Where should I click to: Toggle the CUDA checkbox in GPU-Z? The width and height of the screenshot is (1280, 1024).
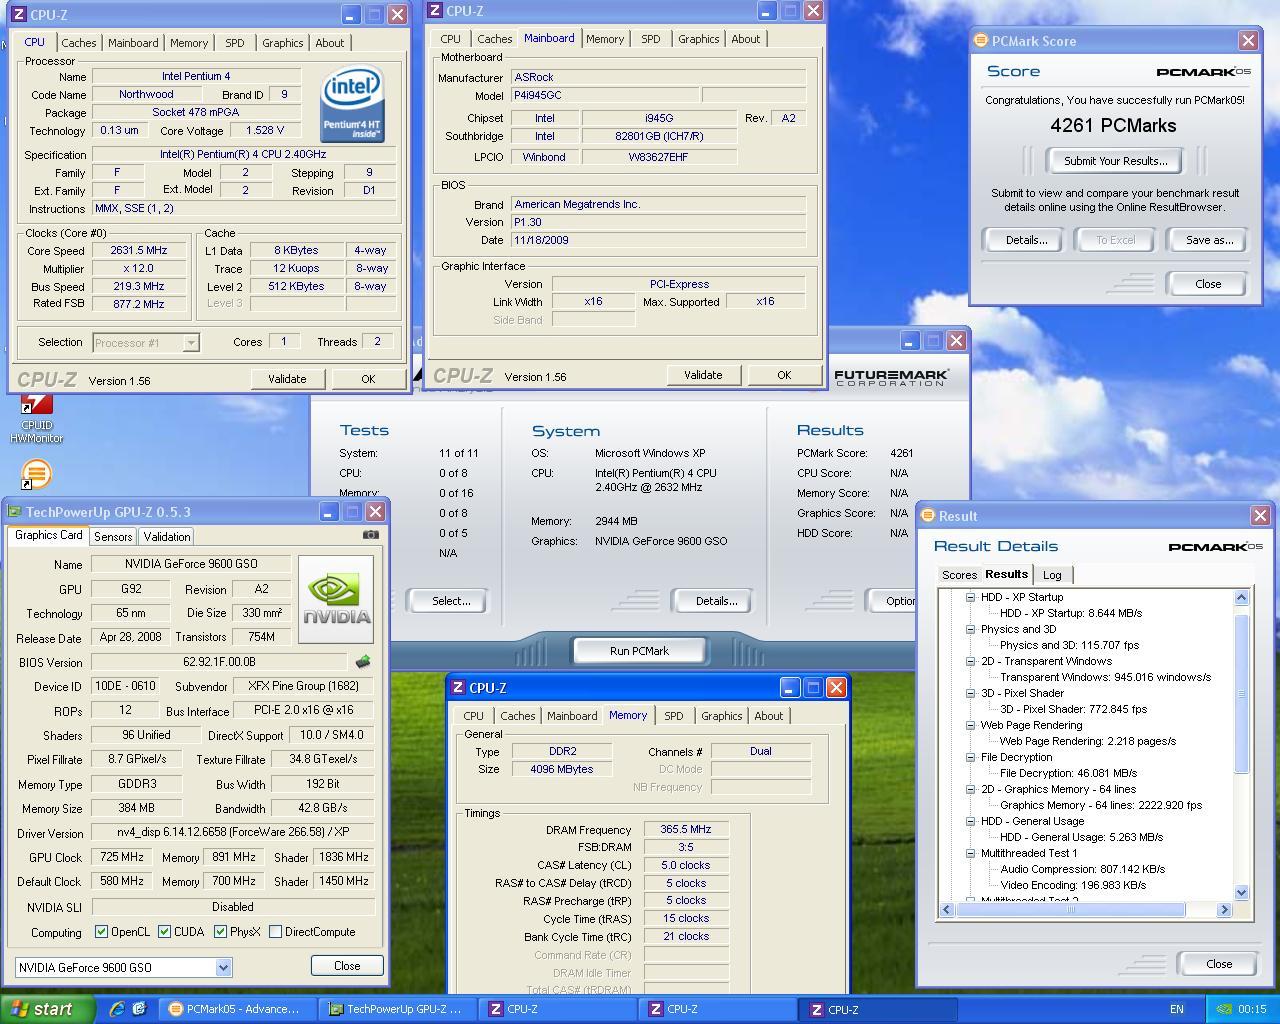pyautogui.click(x=164, y=932)
